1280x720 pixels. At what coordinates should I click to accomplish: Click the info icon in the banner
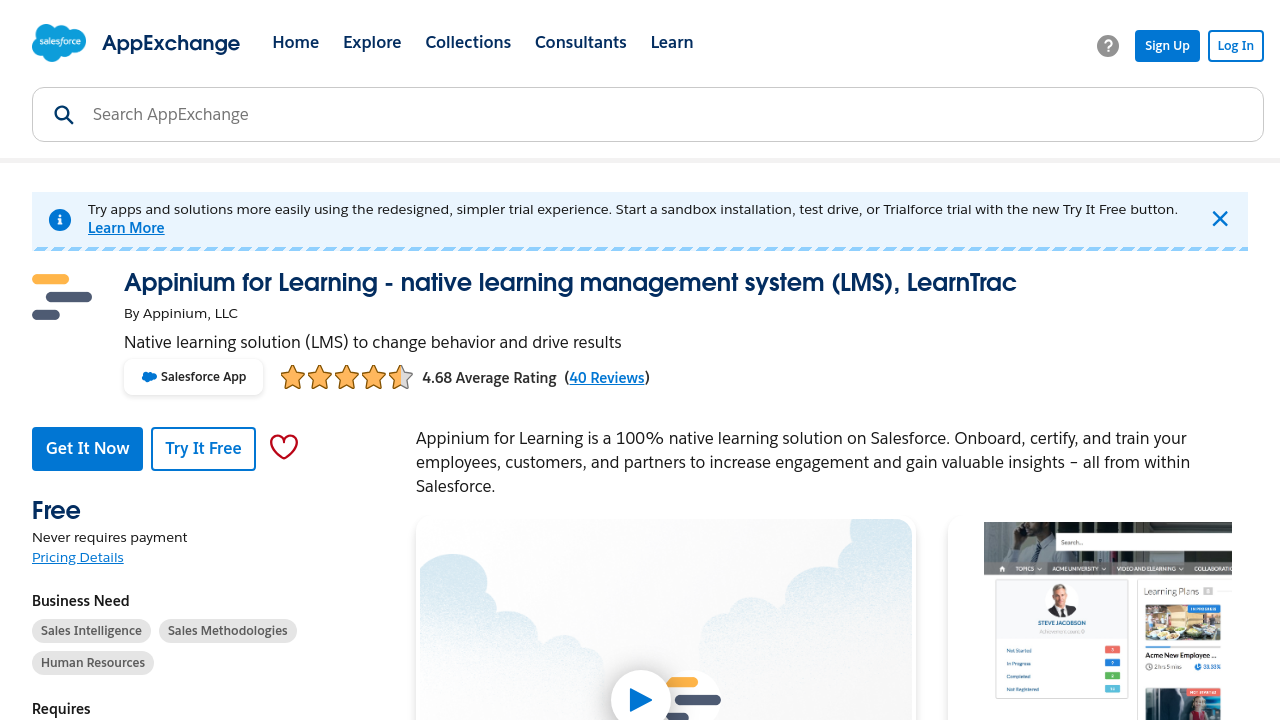click(60, 219)
